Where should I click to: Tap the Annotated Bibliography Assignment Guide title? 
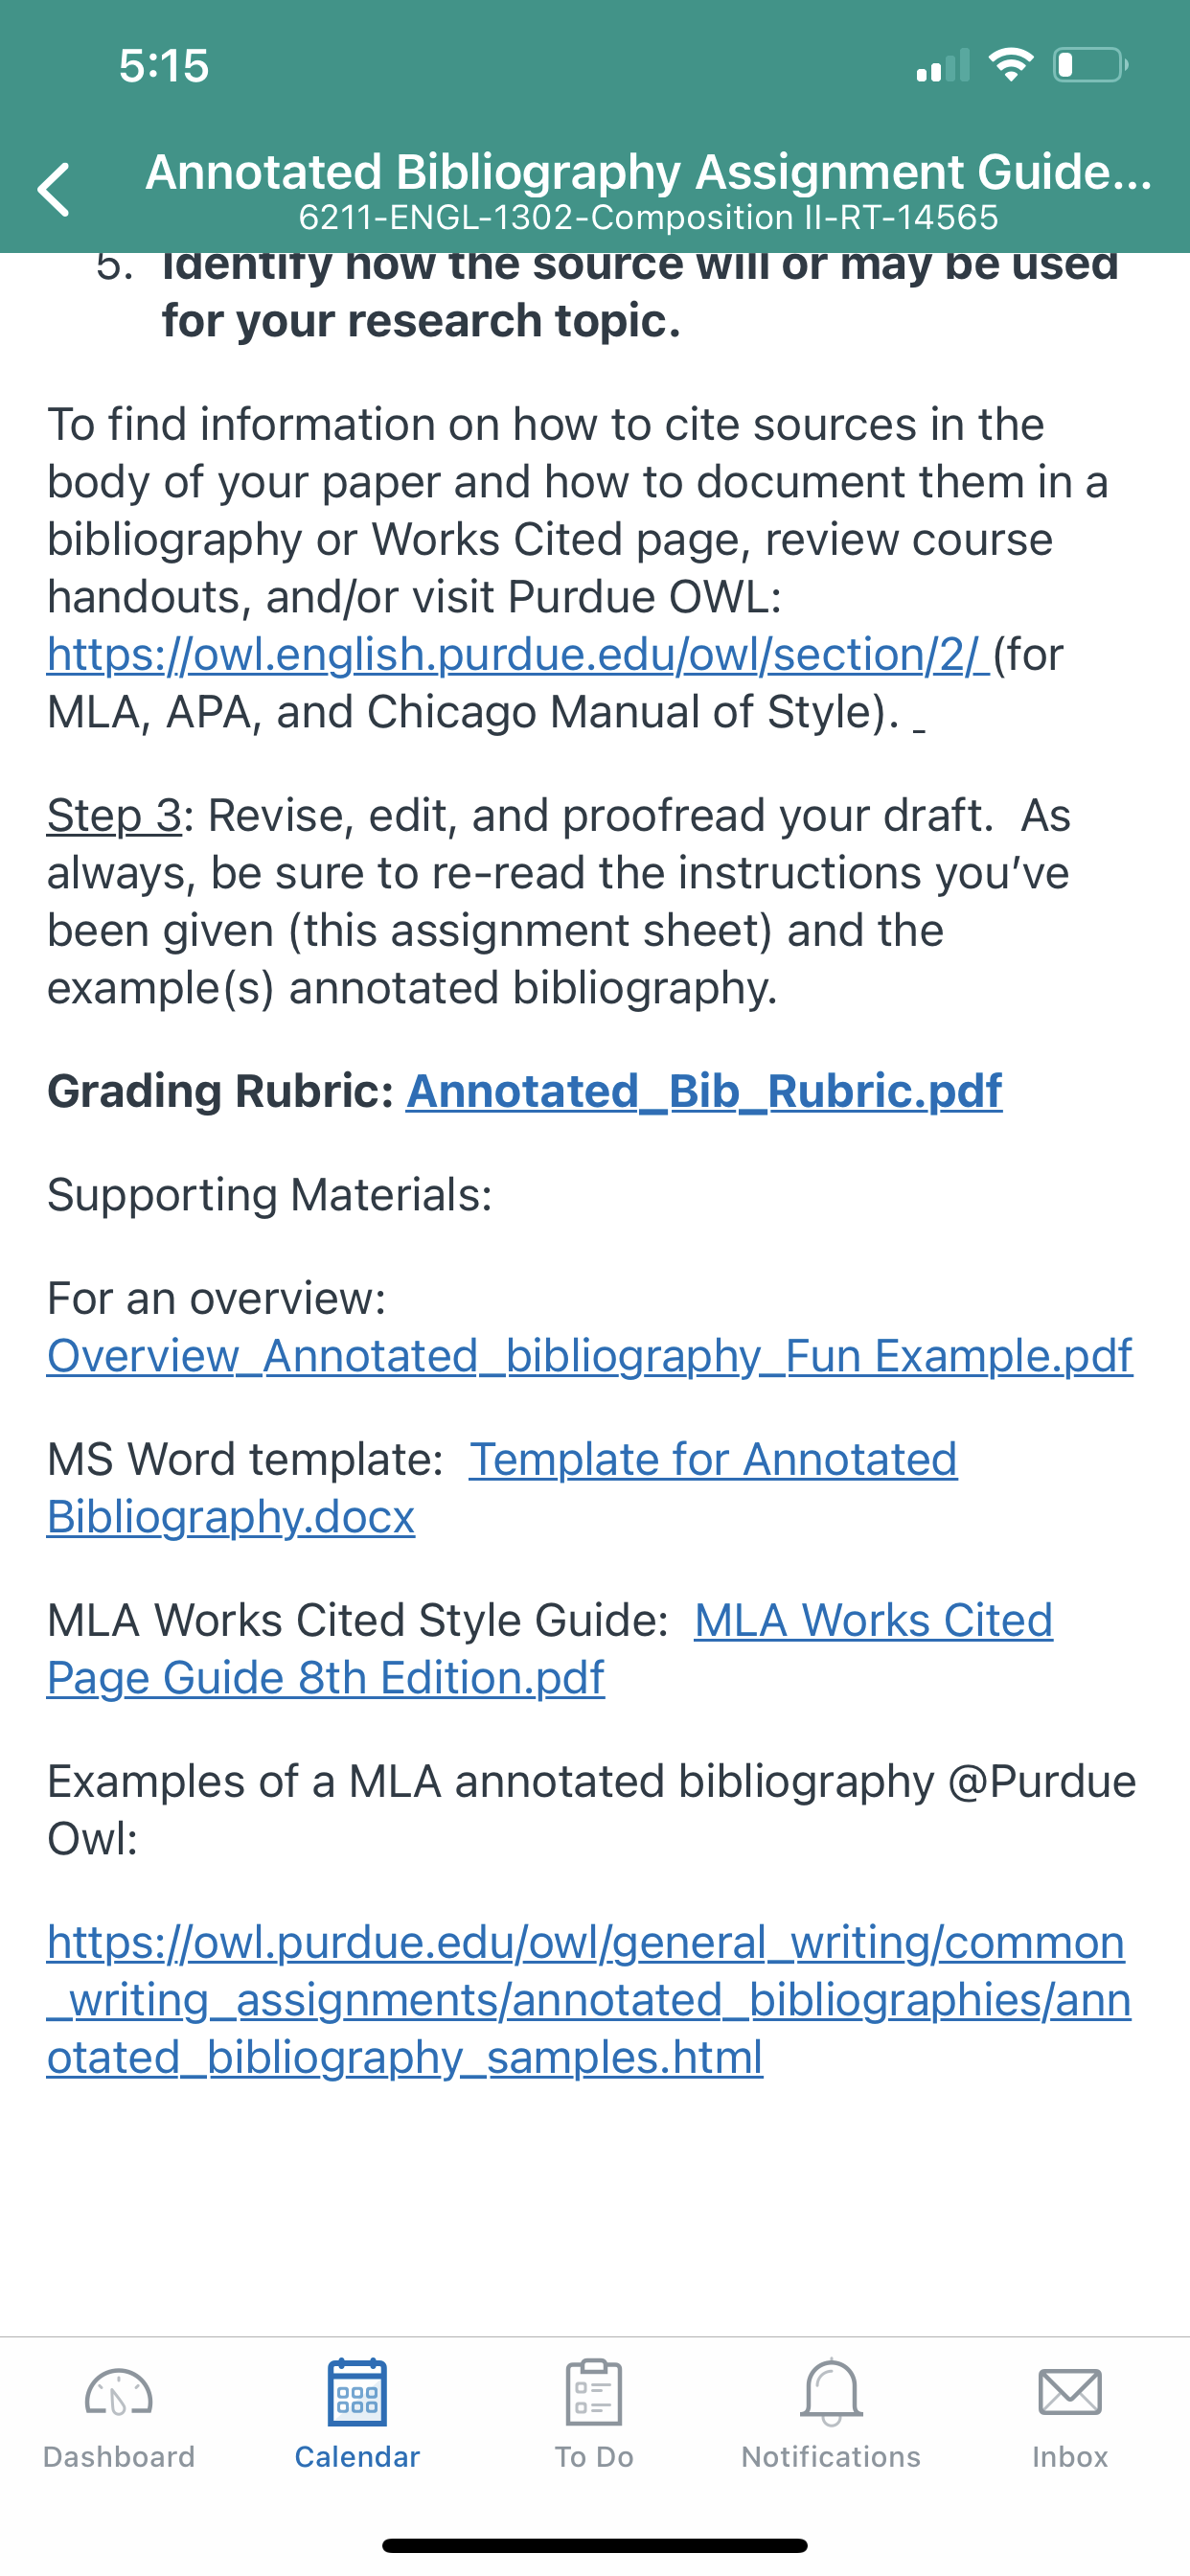tap(648, 172)
